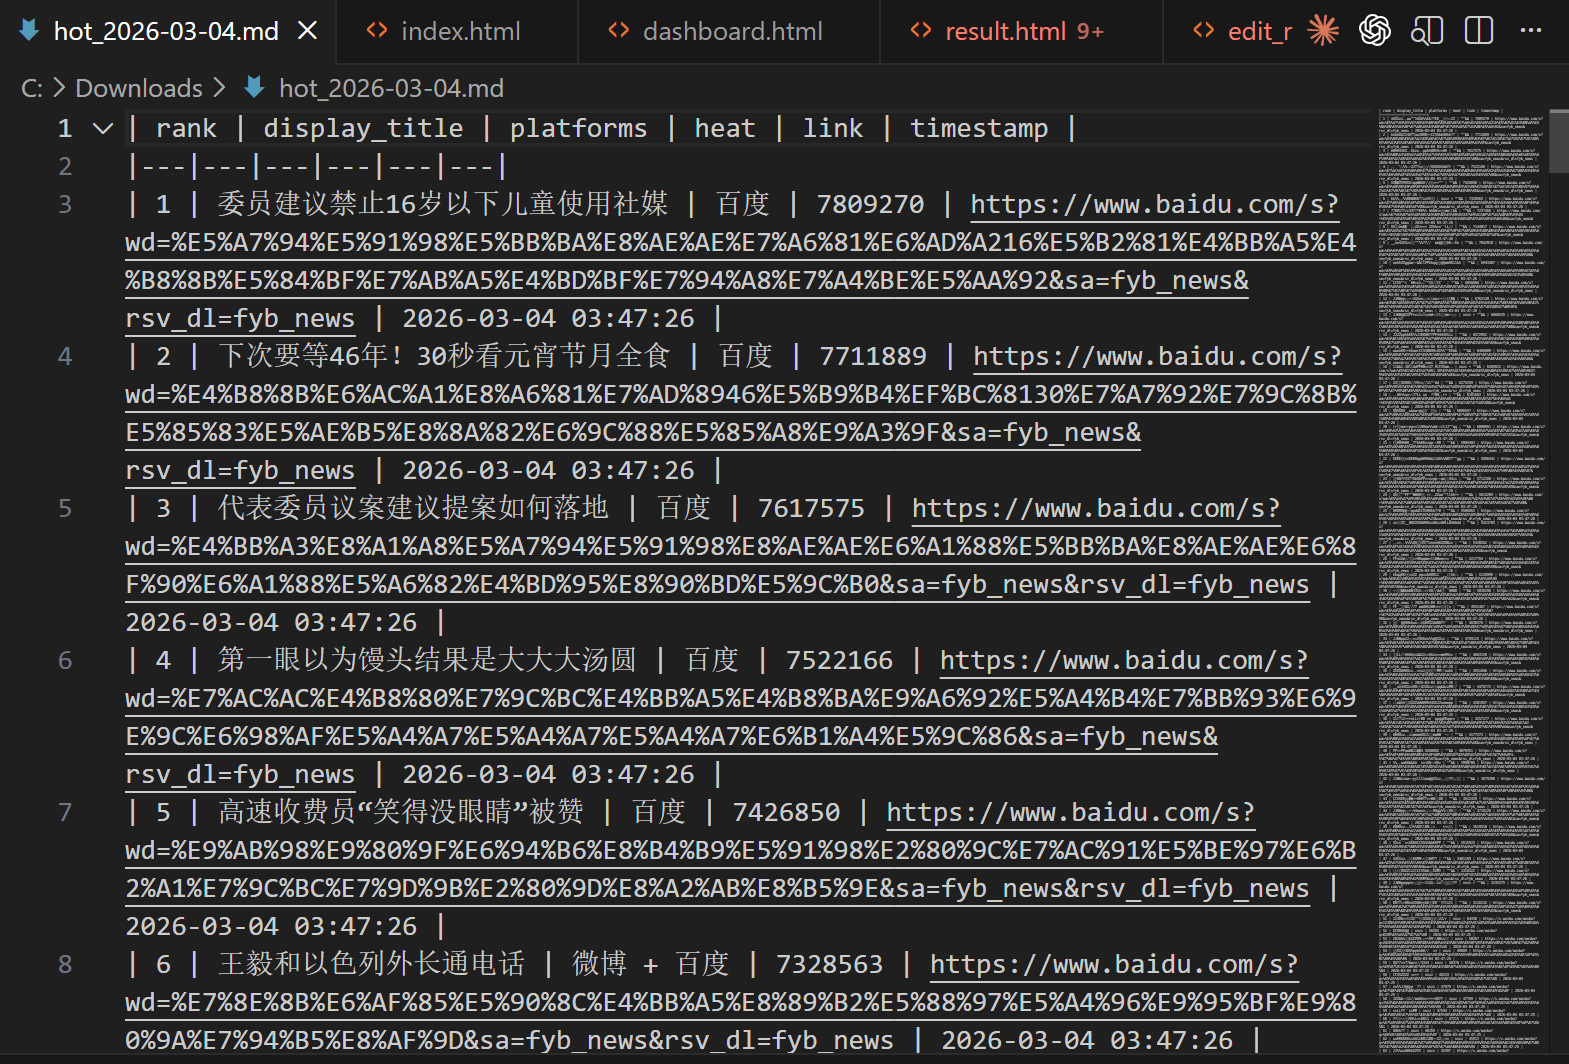Collapse the table fold at line 1
1569x1064 pixels.
102,128
